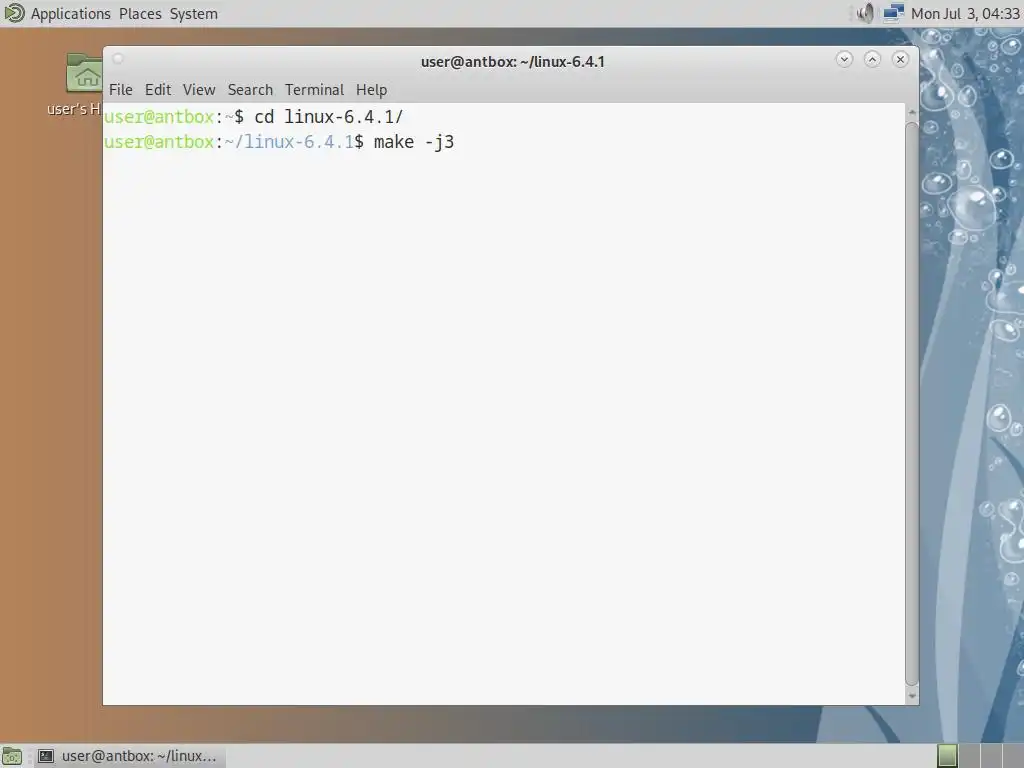Open the Edit menu in terminal
1024x768 pixels.
coord(158,89)
